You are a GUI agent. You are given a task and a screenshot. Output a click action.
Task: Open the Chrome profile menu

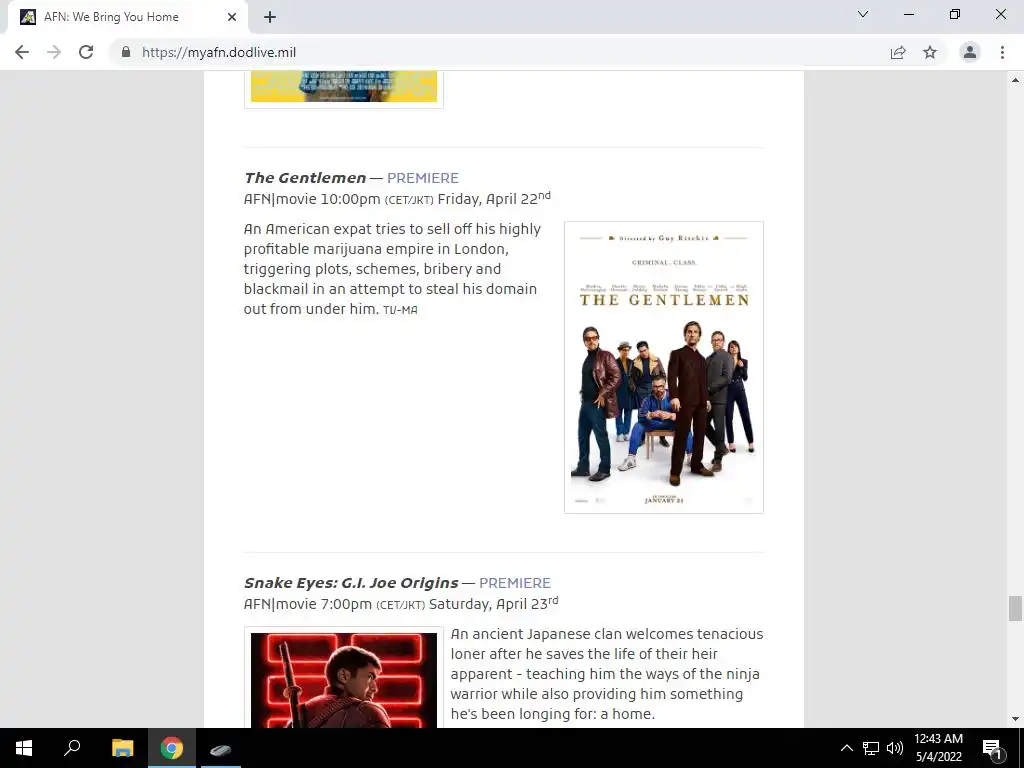[970, 52]
